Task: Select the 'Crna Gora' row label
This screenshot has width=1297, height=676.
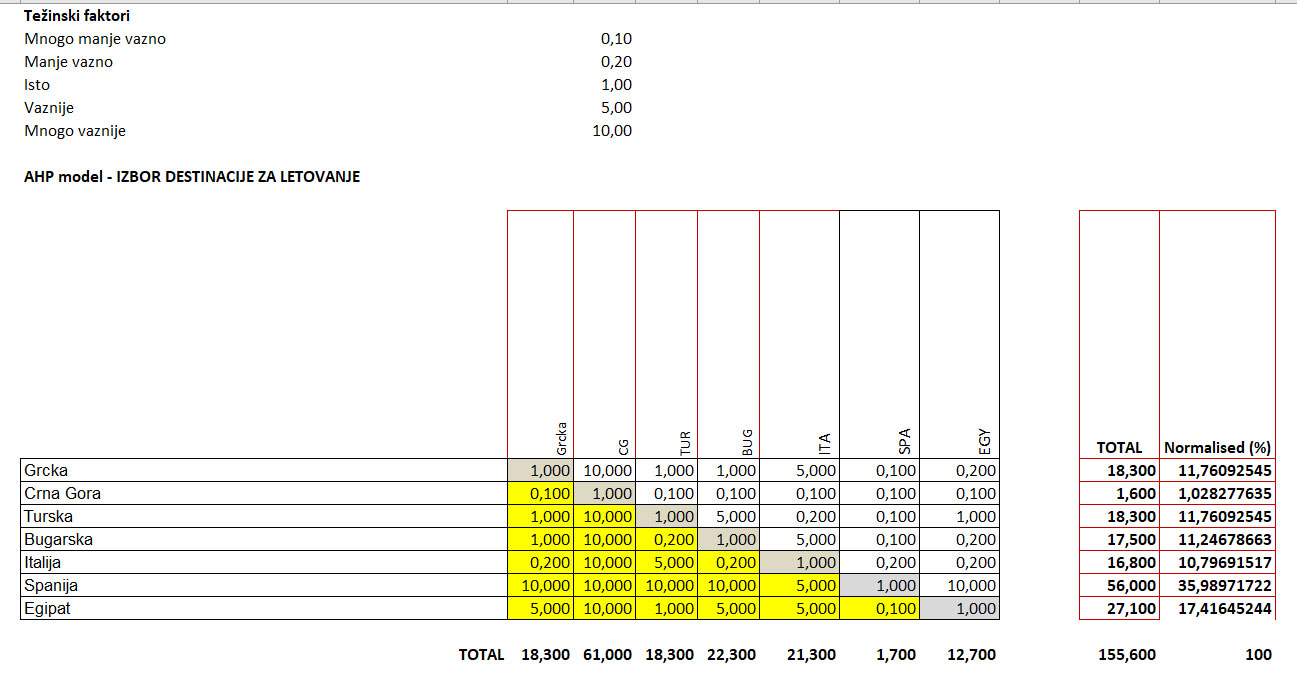Action: click(264, 493)
